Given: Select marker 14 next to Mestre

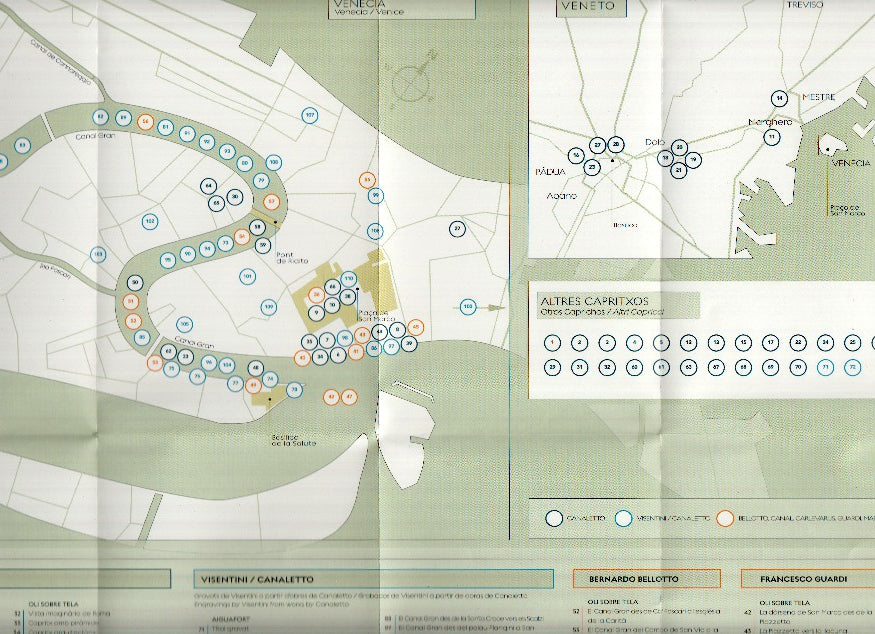Looking at the screenshot, I should coord(780,98).
